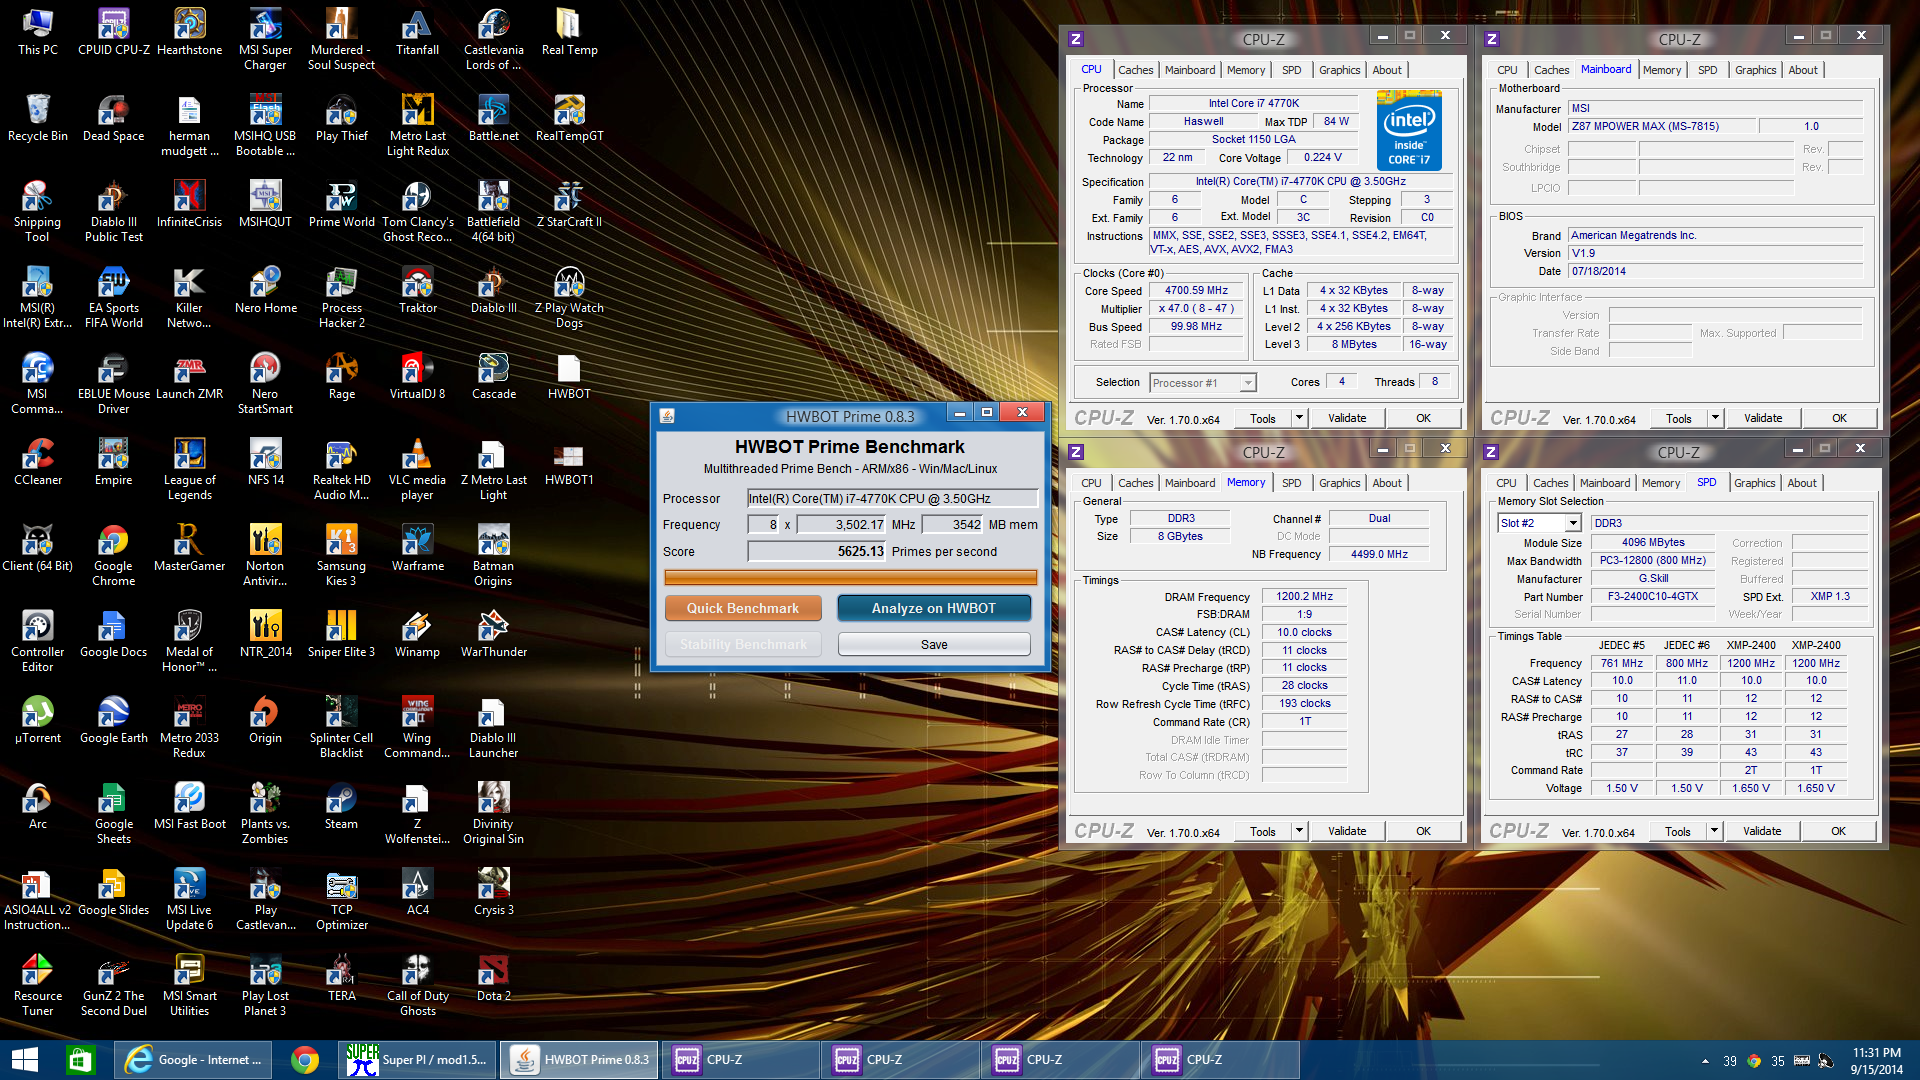This screenshot has width=1920, height=1080.
Task: Open VLC media player icon
Action: [417, 469]
